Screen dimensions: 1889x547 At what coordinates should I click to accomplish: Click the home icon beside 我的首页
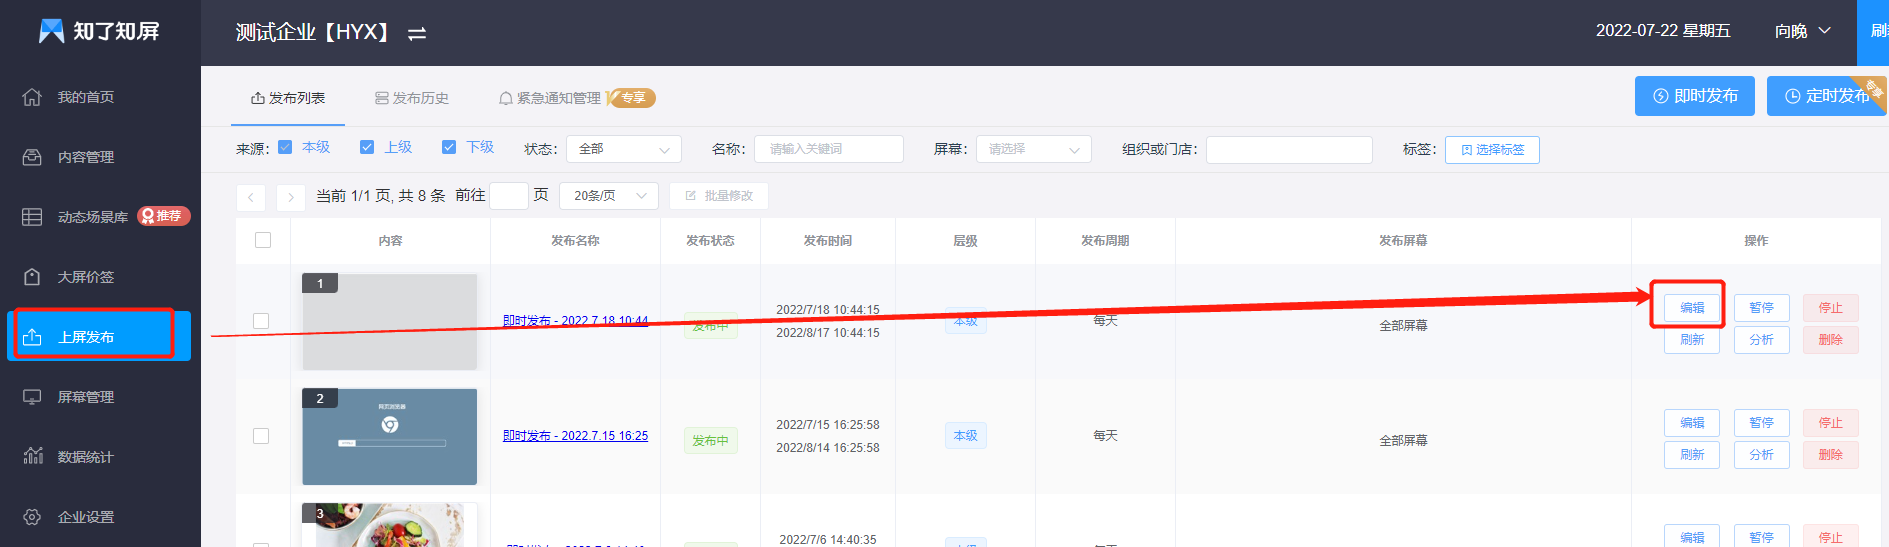pos(32,97)
